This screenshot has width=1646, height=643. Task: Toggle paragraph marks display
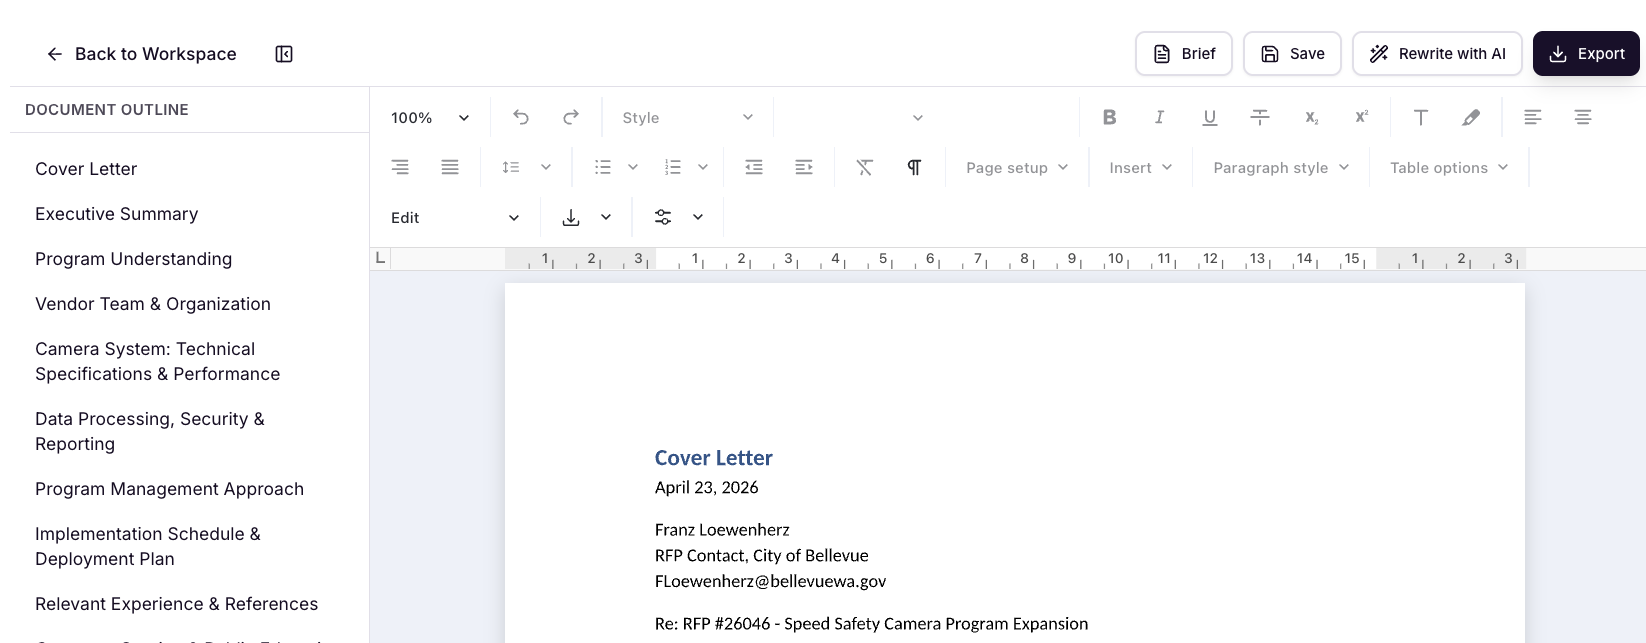(x=914, y=167)
